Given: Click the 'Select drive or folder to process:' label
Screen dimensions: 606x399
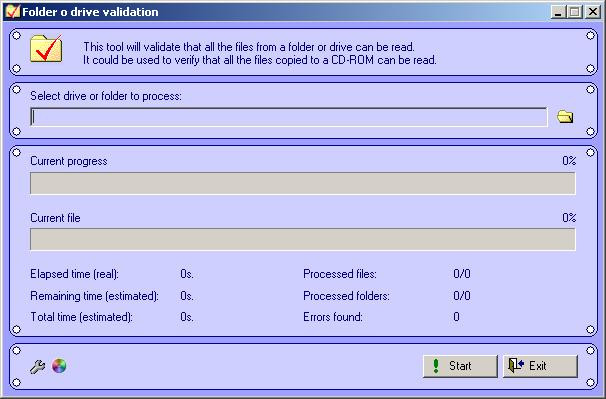Looking at the screenshot, I should click(x=106, y=96).
